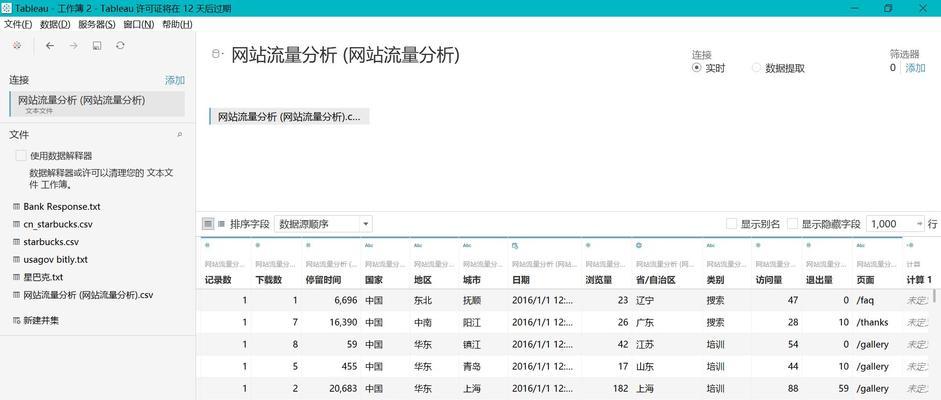The width and height of the screenshot is (941, 400).
Task: Click the 青岛 city cell
Action: tap(484, 366)
